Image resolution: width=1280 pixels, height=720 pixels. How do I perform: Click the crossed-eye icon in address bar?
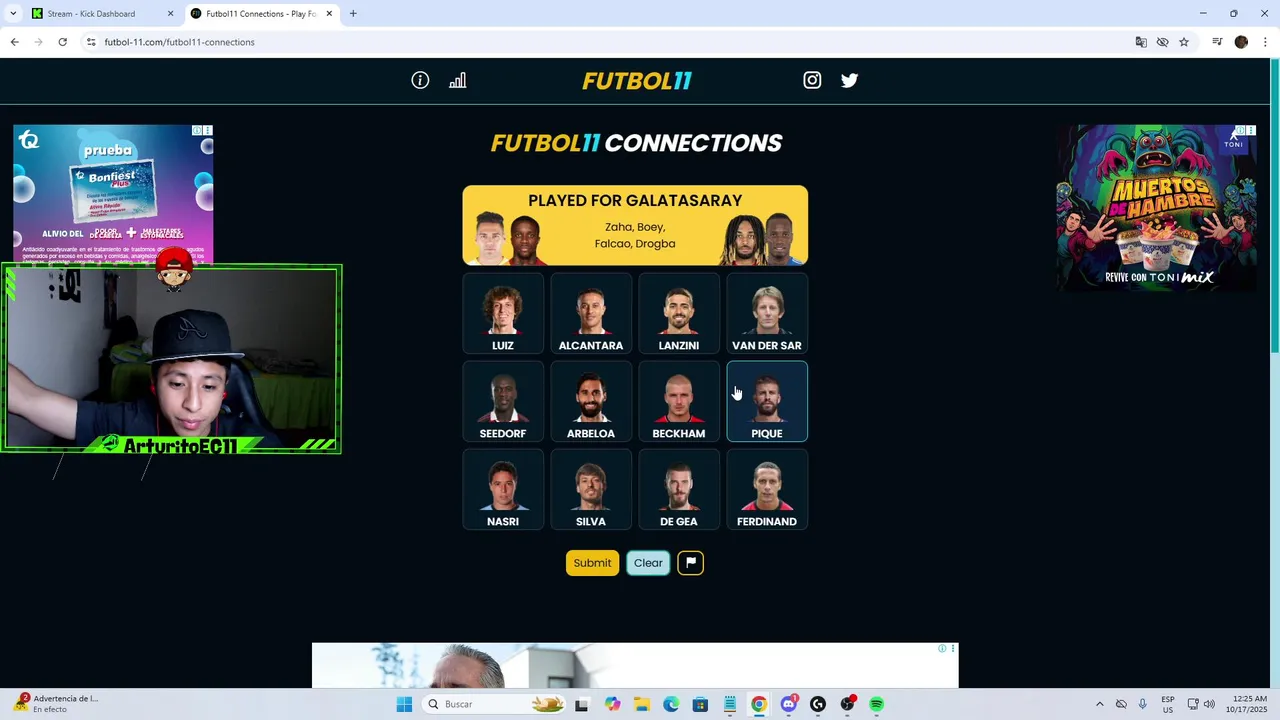click(1162, 42)
